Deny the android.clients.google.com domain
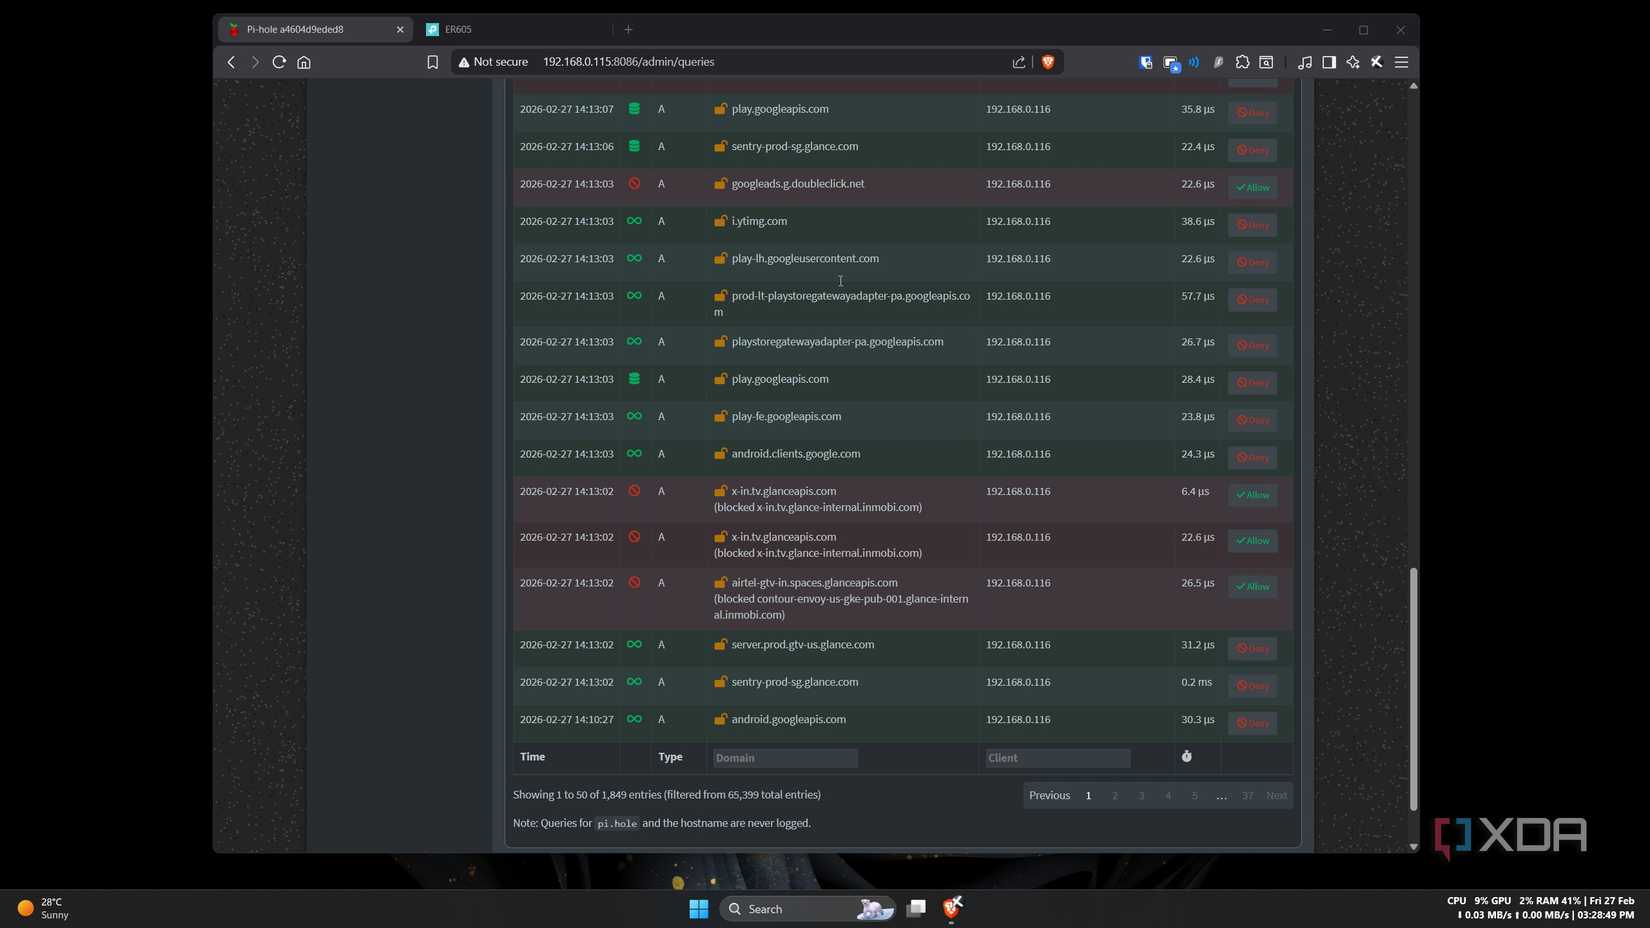 pos(1252,458)
